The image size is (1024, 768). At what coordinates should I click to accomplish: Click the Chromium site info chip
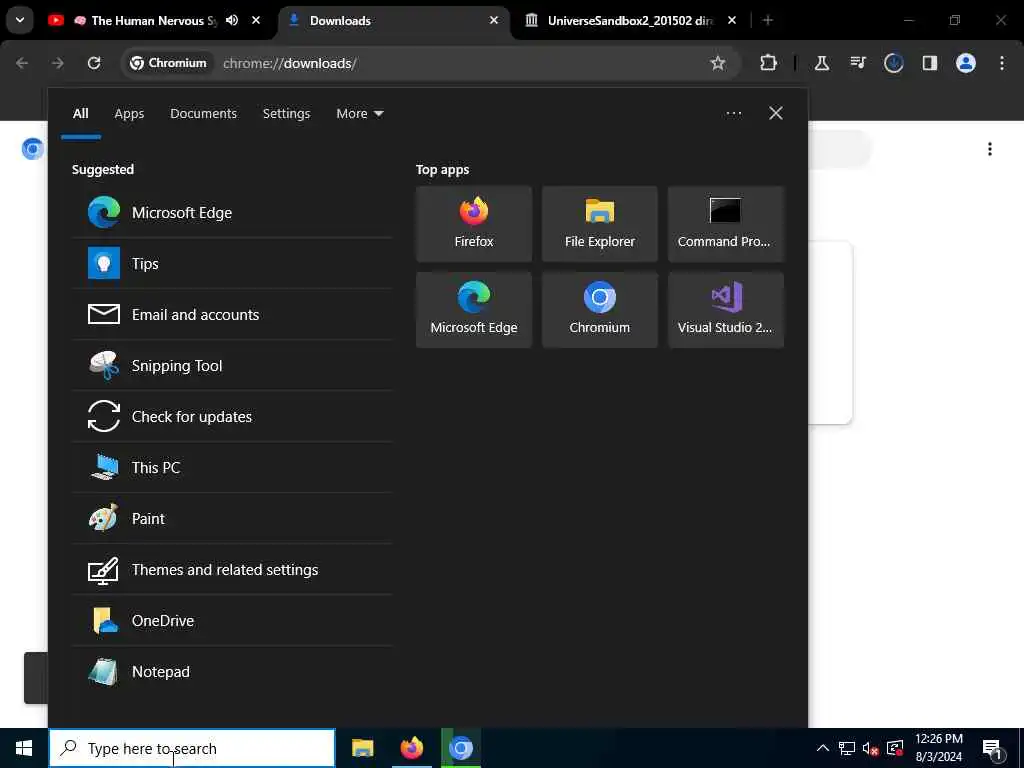point(168,63)
